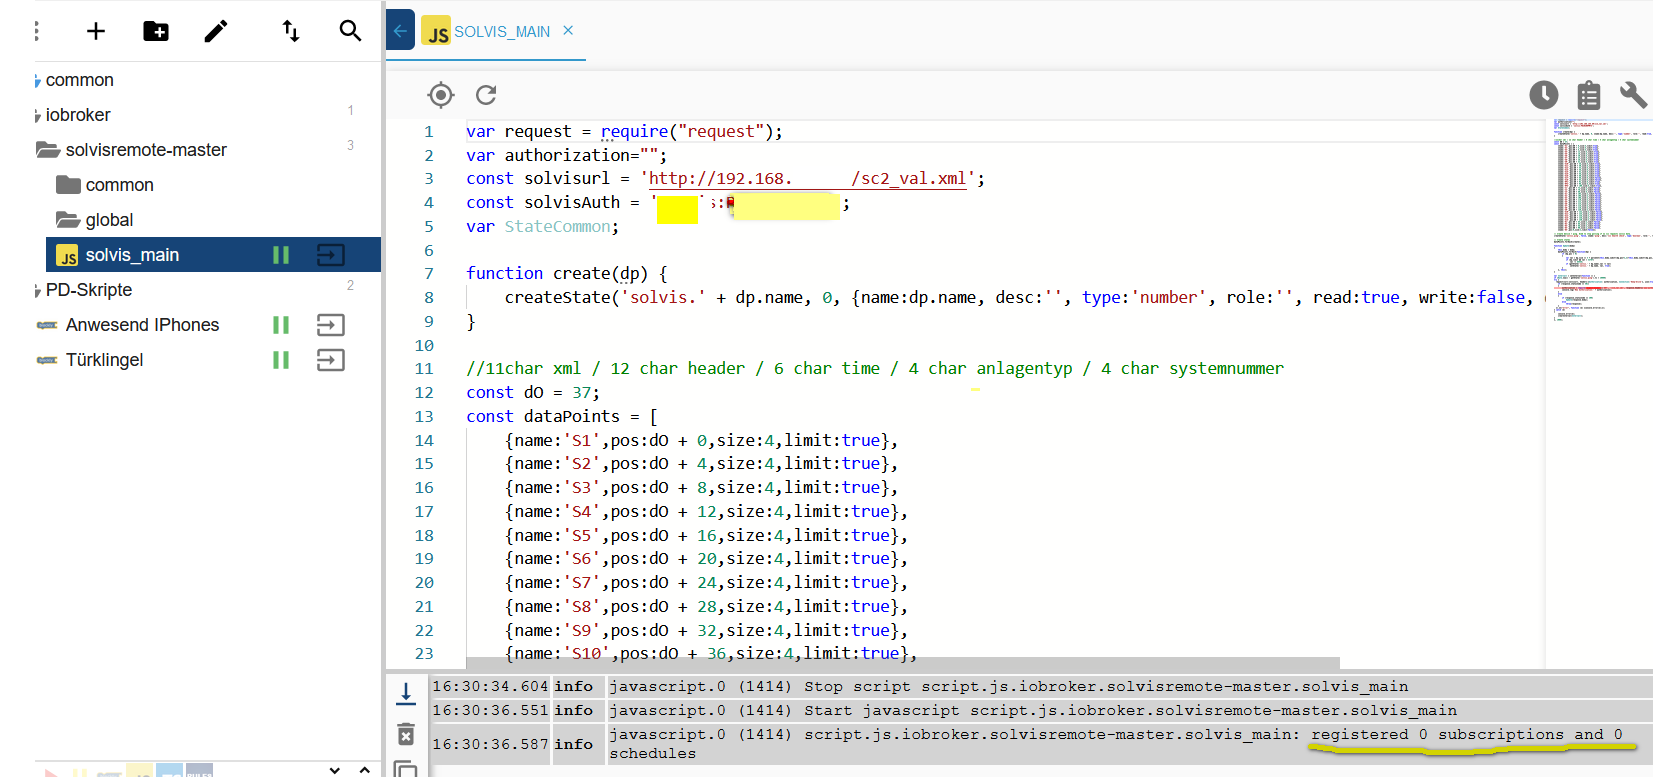Collapse all with the down chevron
Image resolution: width=1653 pixels, height=777 pixels.
(x=335, y=769)
